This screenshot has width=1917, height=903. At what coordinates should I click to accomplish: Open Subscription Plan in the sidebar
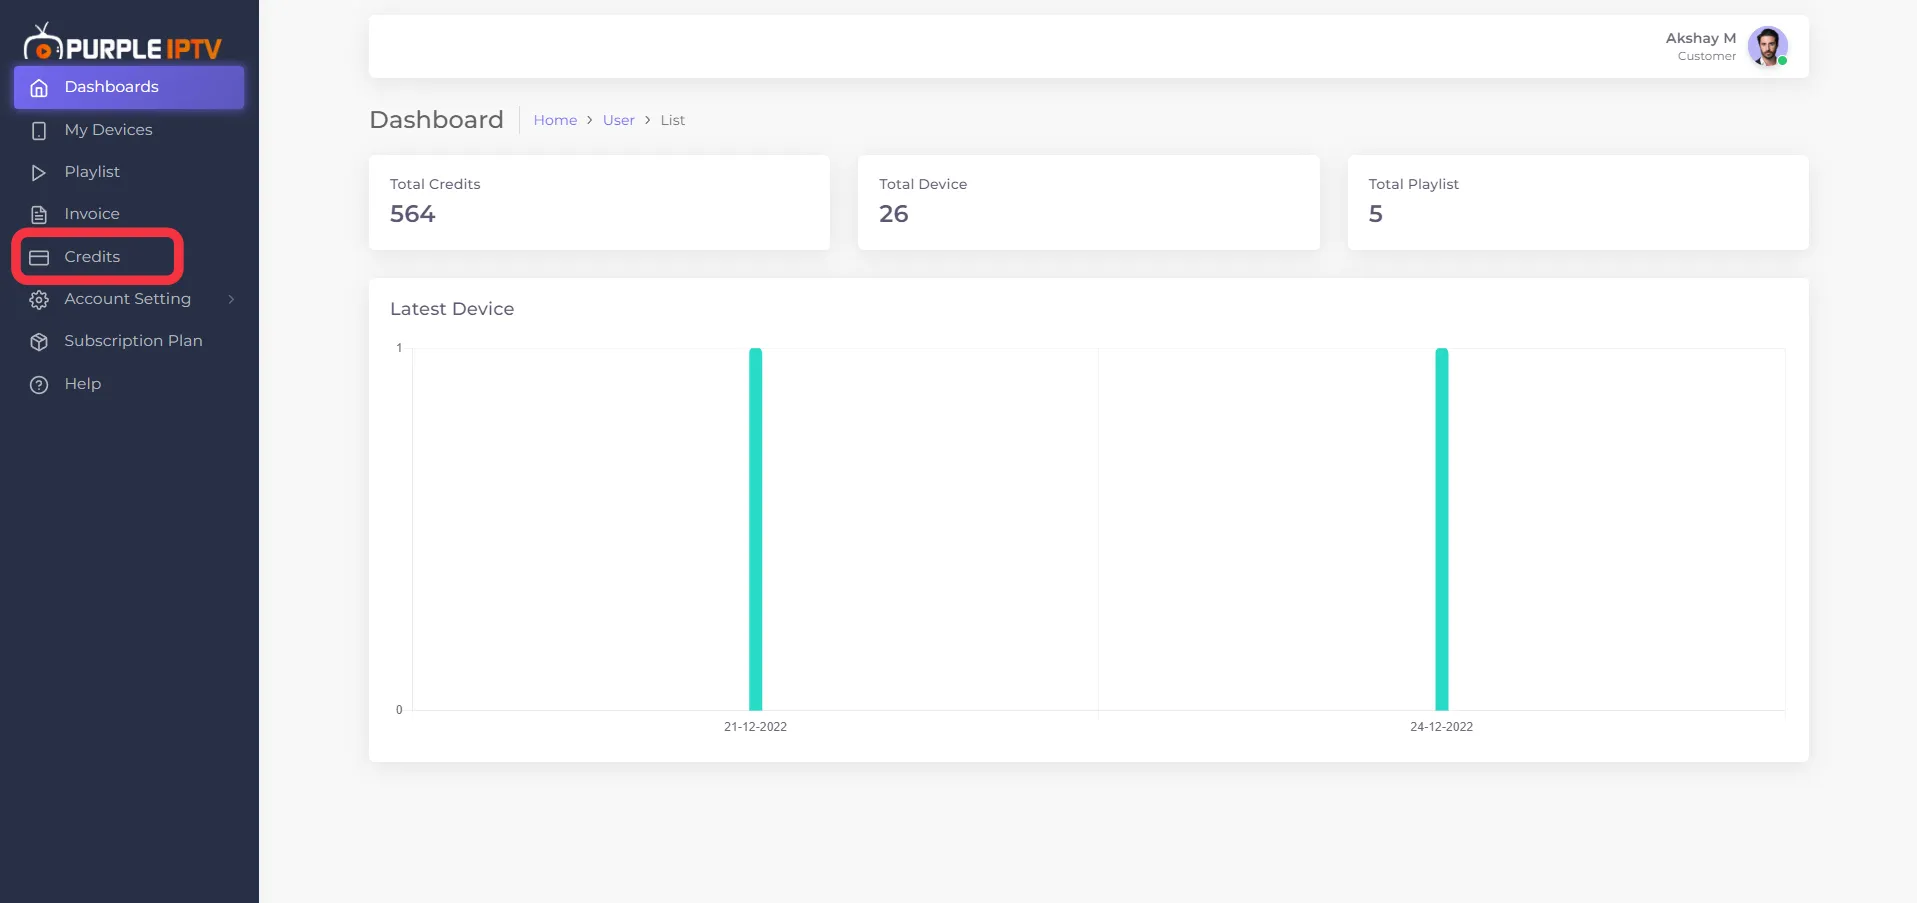129,341
